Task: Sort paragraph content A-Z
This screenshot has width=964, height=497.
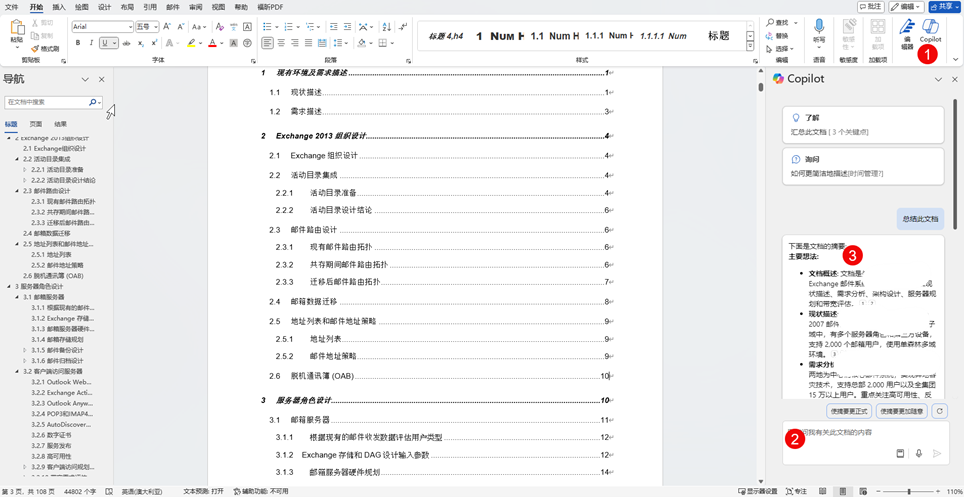Action: click(x=387, y=27)
